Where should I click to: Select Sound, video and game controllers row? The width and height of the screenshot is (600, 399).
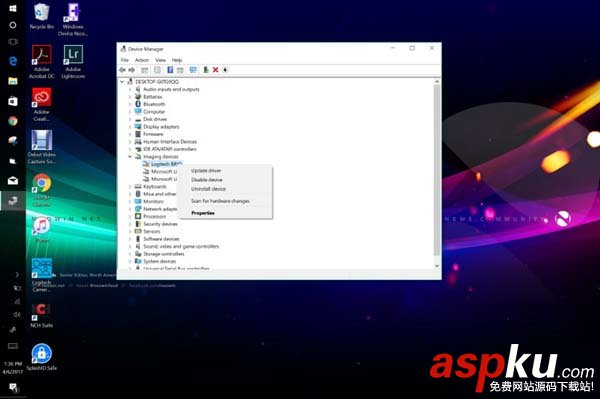pyautogui.click(x=177, y=246)
